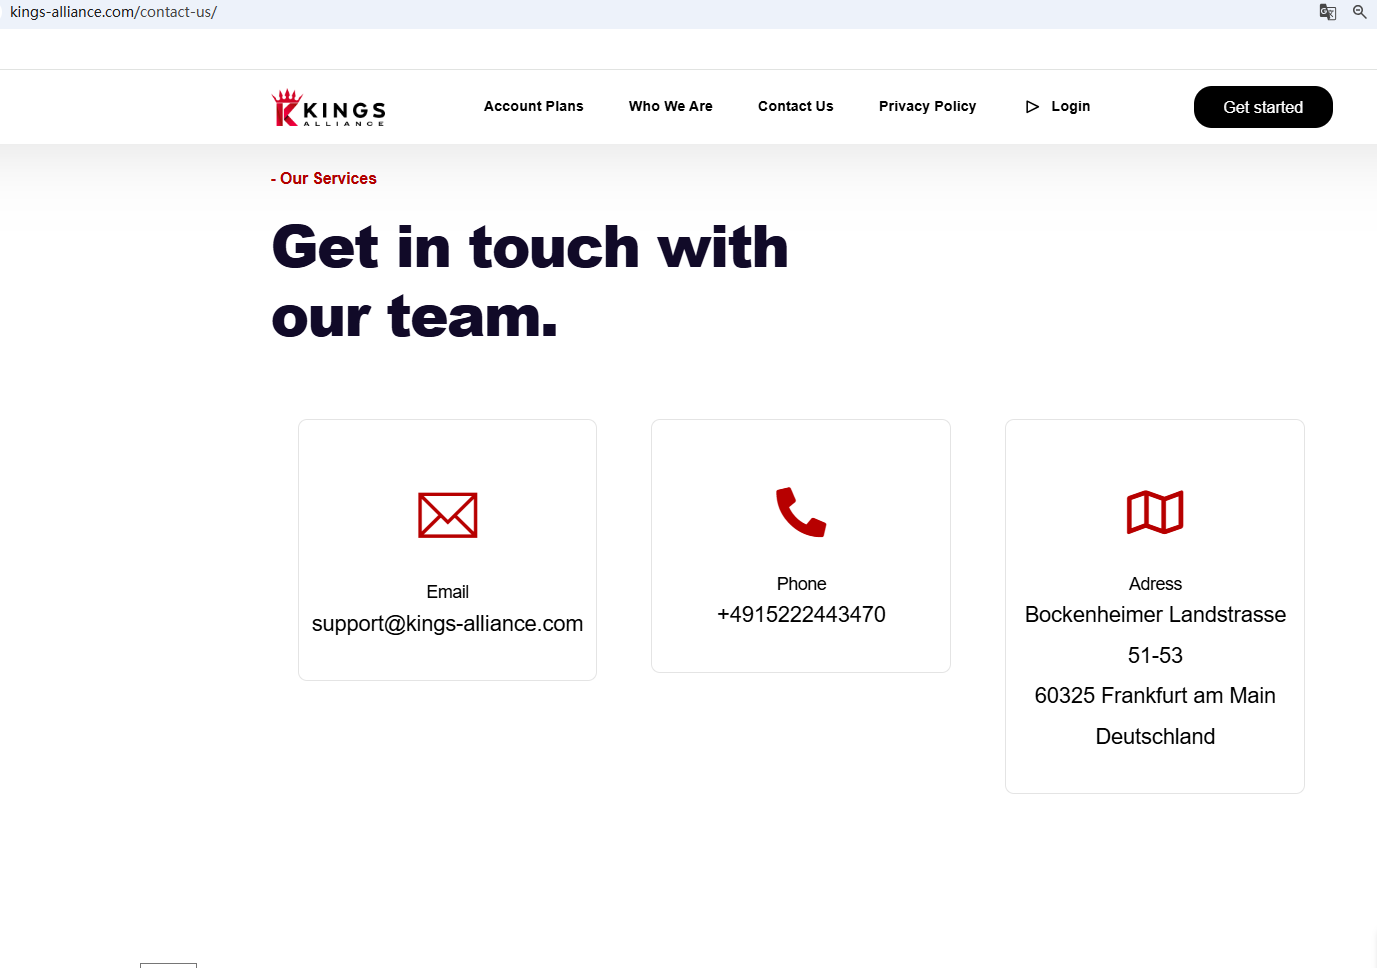Click the translate page icon
The height and width of the screenshot is (968, 1377).
click(1327, 12)
